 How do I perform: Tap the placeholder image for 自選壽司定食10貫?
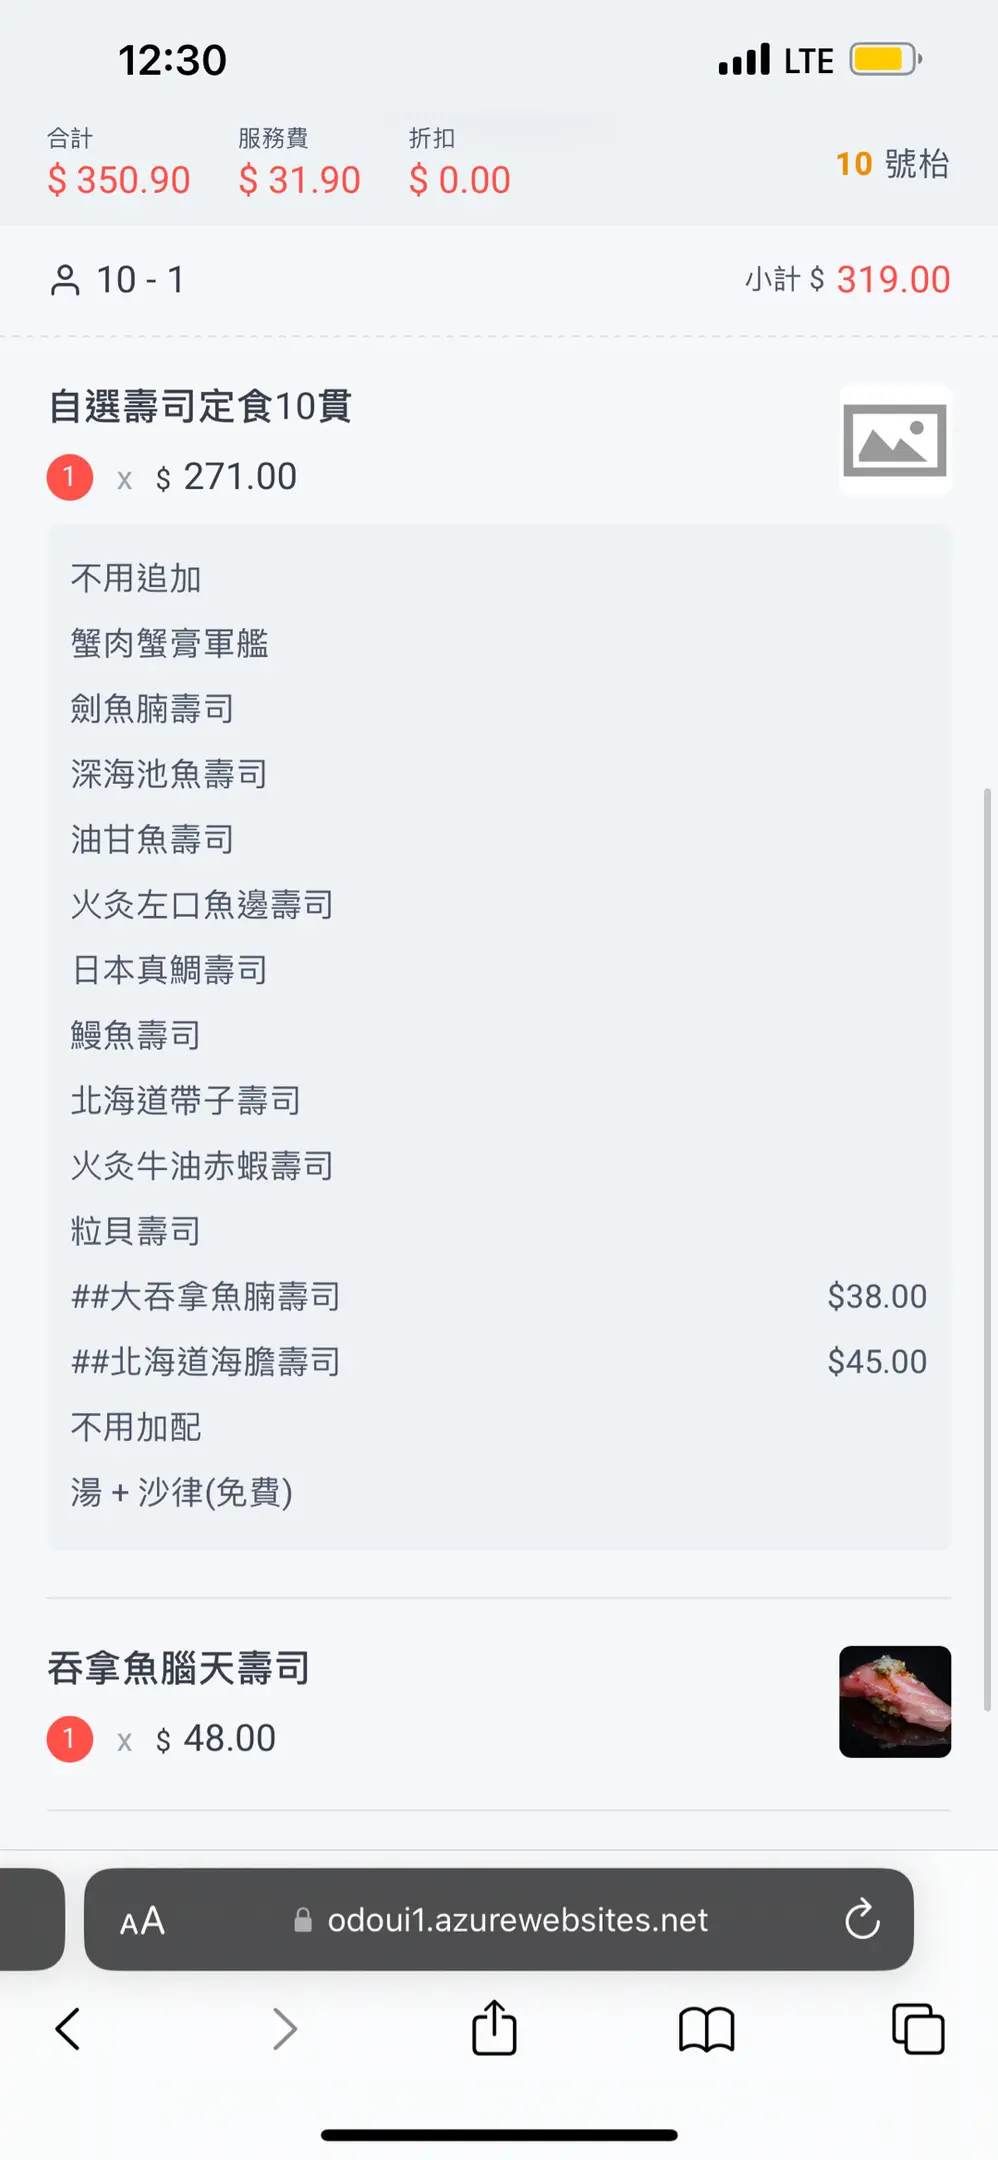click(894, 440)
